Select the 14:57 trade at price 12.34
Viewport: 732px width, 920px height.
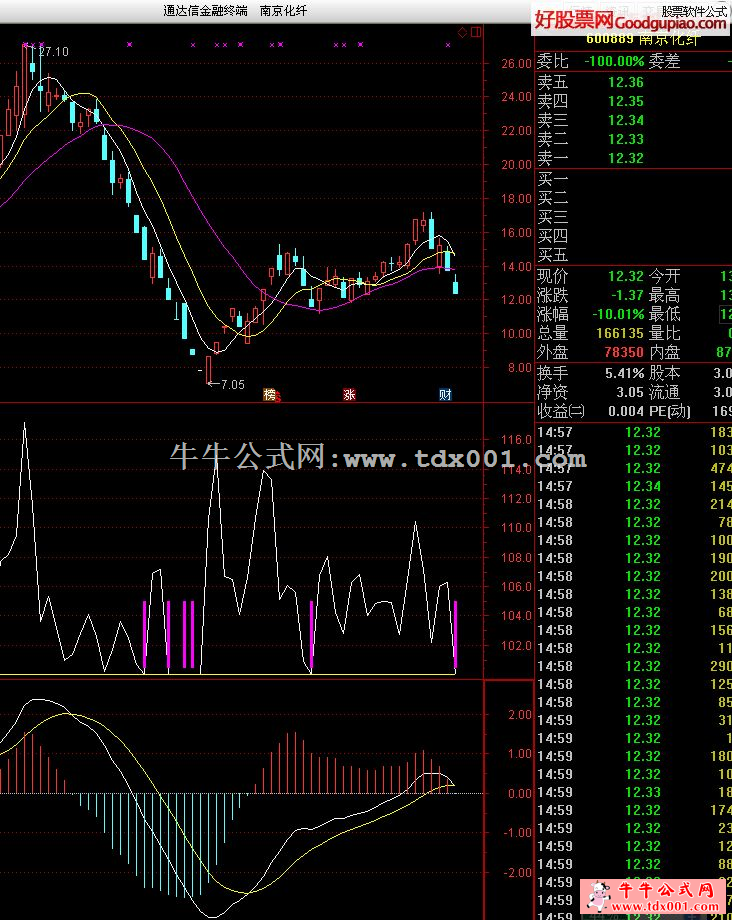[642, 486]
